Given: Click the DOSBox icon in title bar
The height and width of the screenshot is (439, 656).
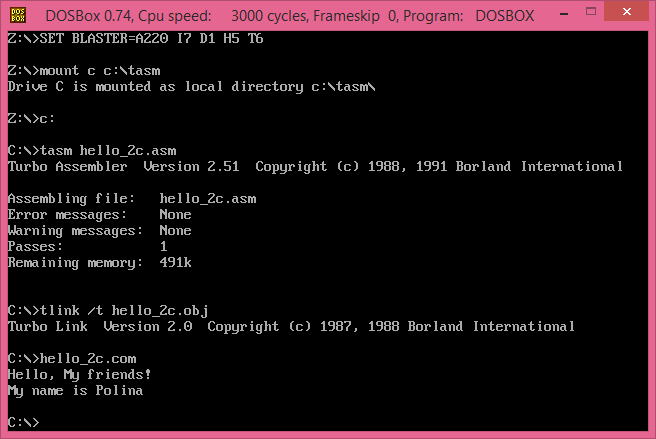Looking at the screenshot, I should [x=18, y=15].
